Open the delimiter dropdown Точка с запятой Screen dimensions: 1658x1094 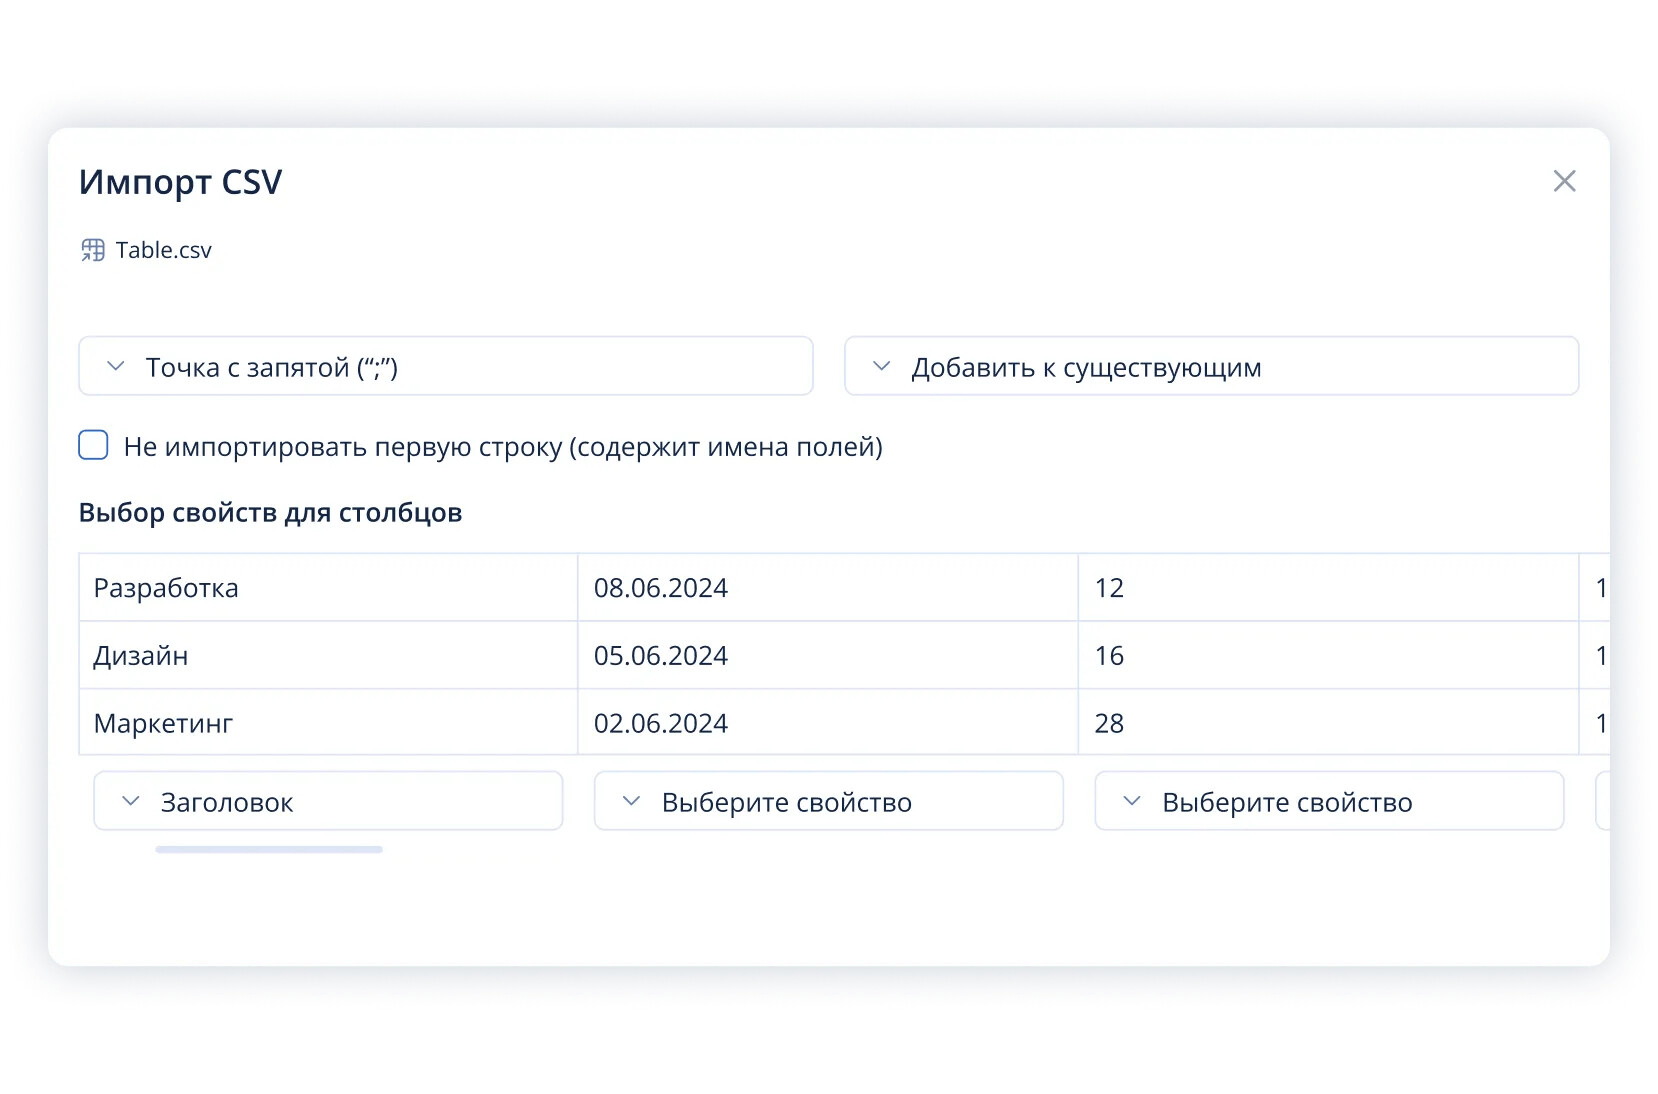point(445,367)
